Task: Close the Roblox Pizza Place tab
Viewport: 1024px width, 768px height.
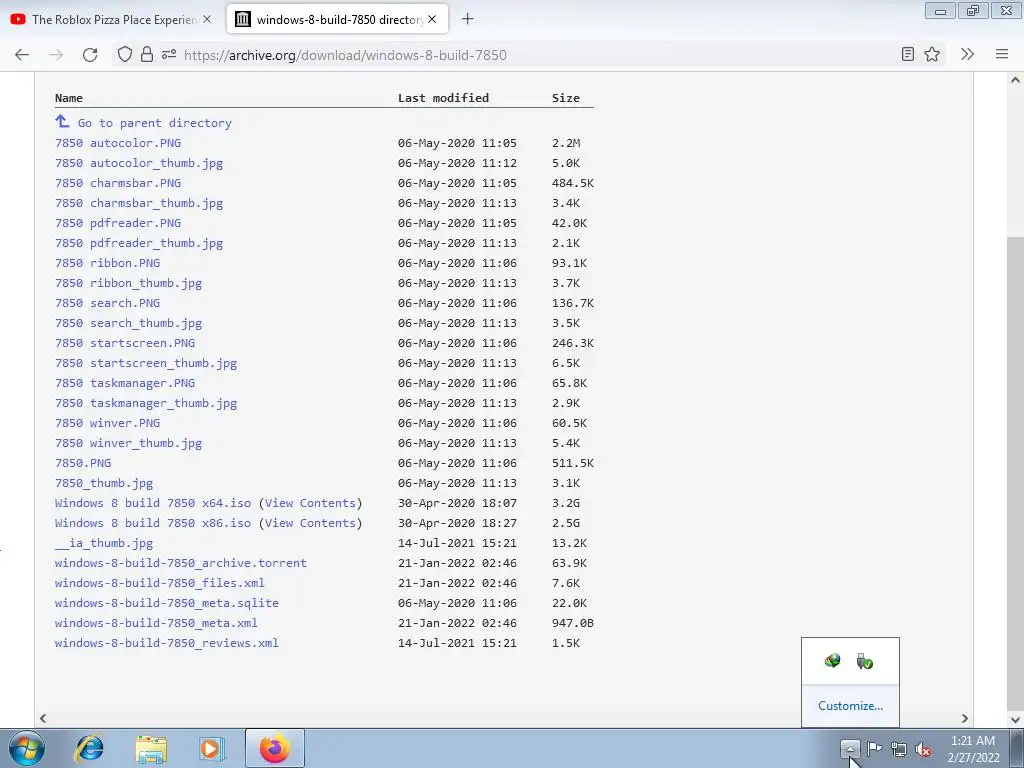Action: (x=207, y=20)
